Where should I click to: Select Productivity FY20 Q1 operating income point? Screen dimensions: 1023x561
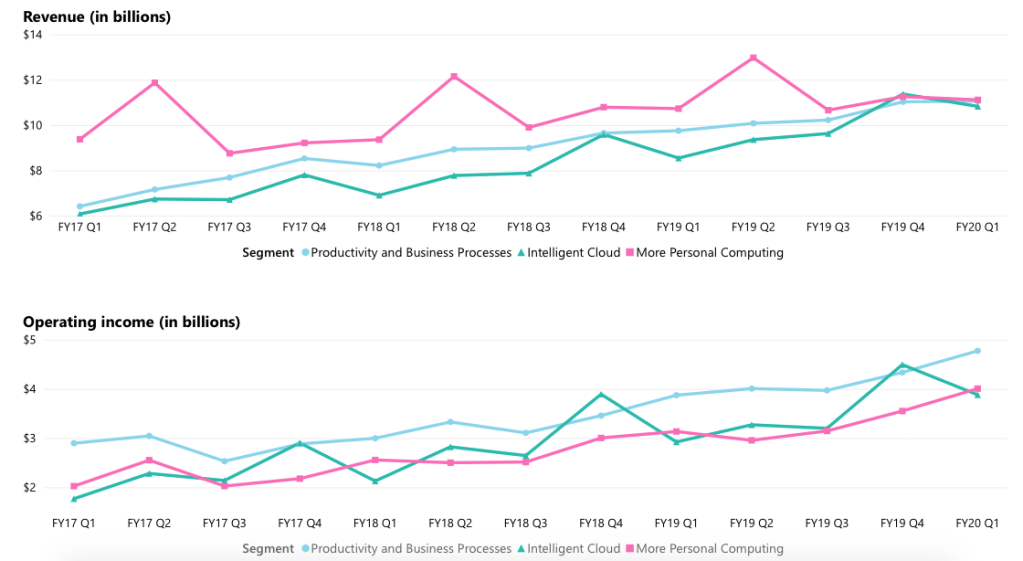(x=977, y=351)
